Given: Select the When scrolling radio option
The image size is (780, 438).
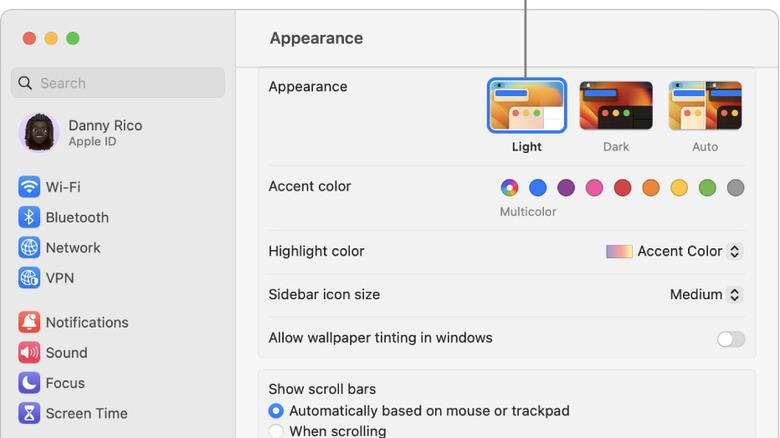Looking at the screenshot, I should 276,431.
